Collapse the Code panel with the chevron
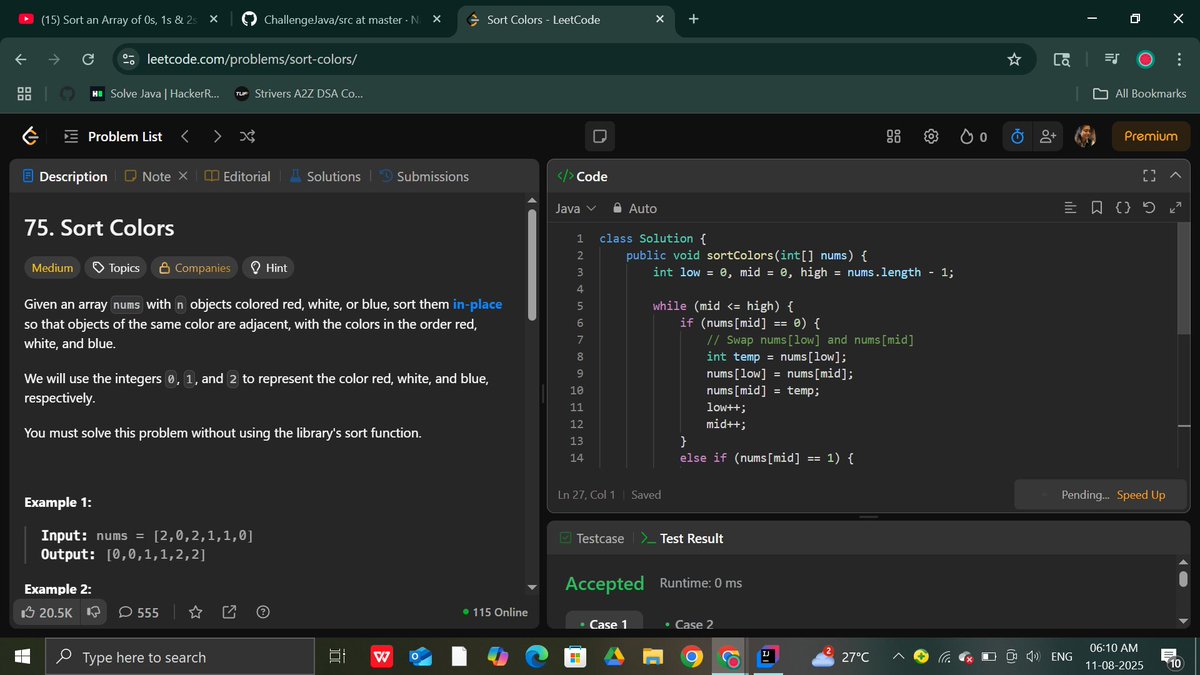The image size is (1200, 675). [x=1175, y=176]
